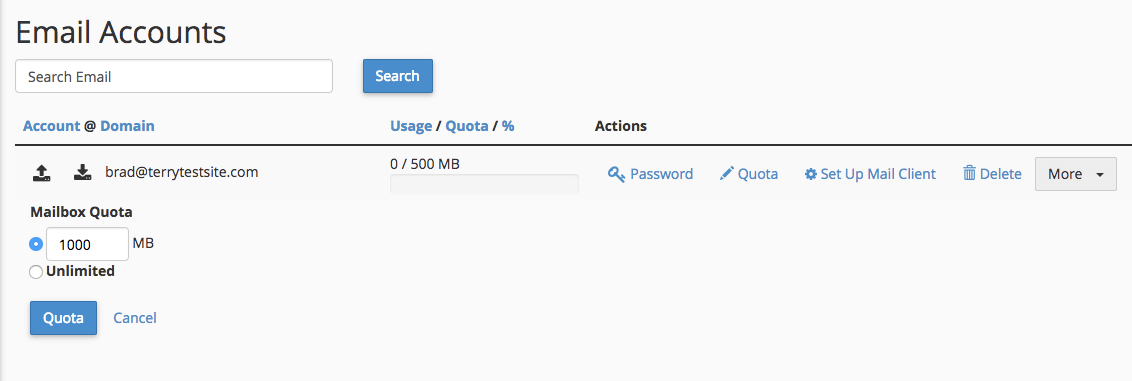Sort by the Quota column header
1132x381 pixels.
pos(466,126)
